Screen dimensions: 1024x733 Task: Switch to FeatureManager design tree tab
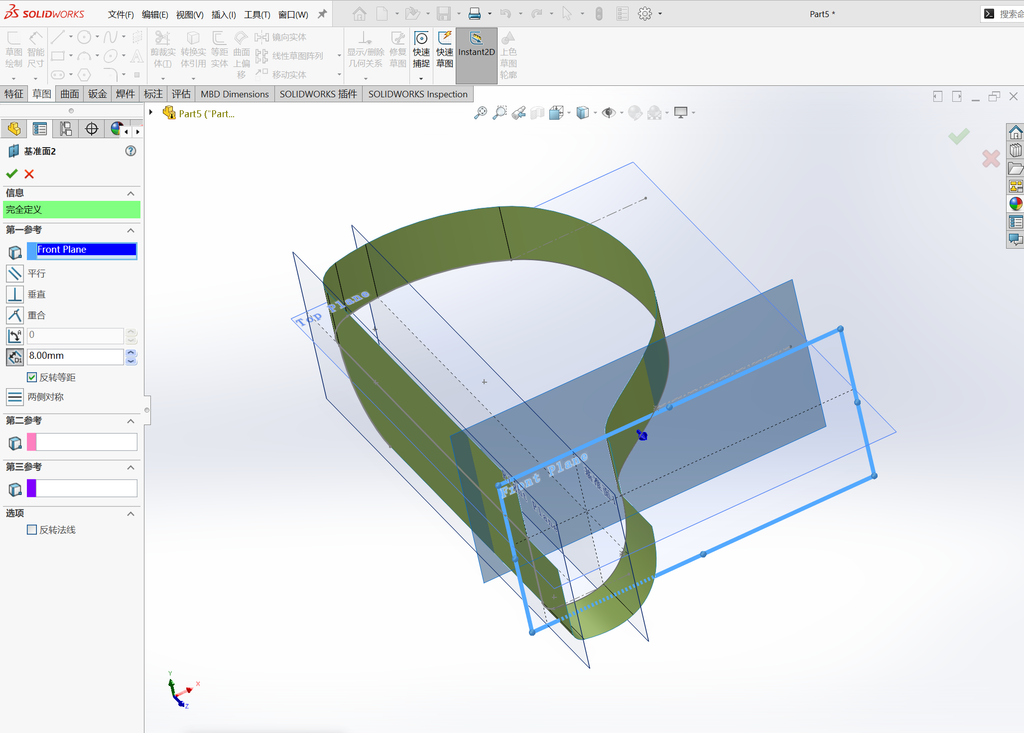pyautogui.click(x=14, y=129)
